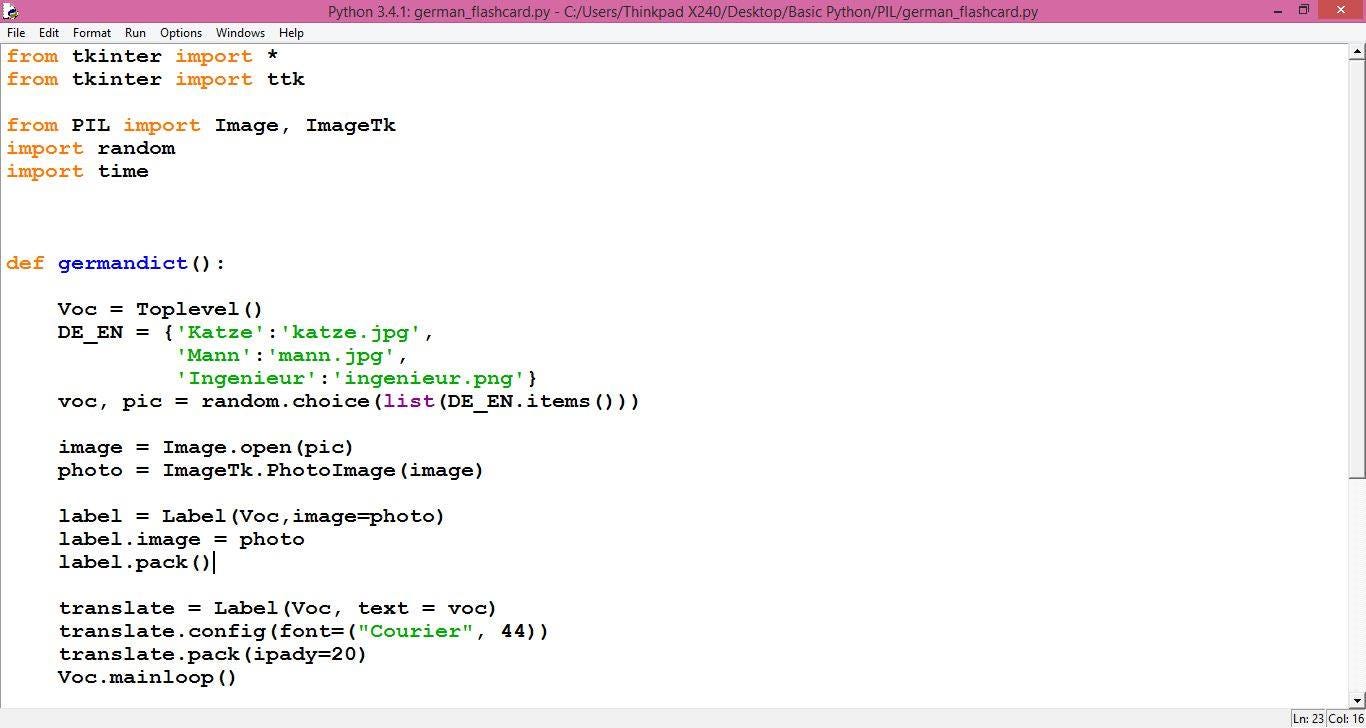Image resolution: width=1366 pixels, height=728 pixels.
Task: Open the Run menu
Action: pyautogui.click(x=135, y=32)
